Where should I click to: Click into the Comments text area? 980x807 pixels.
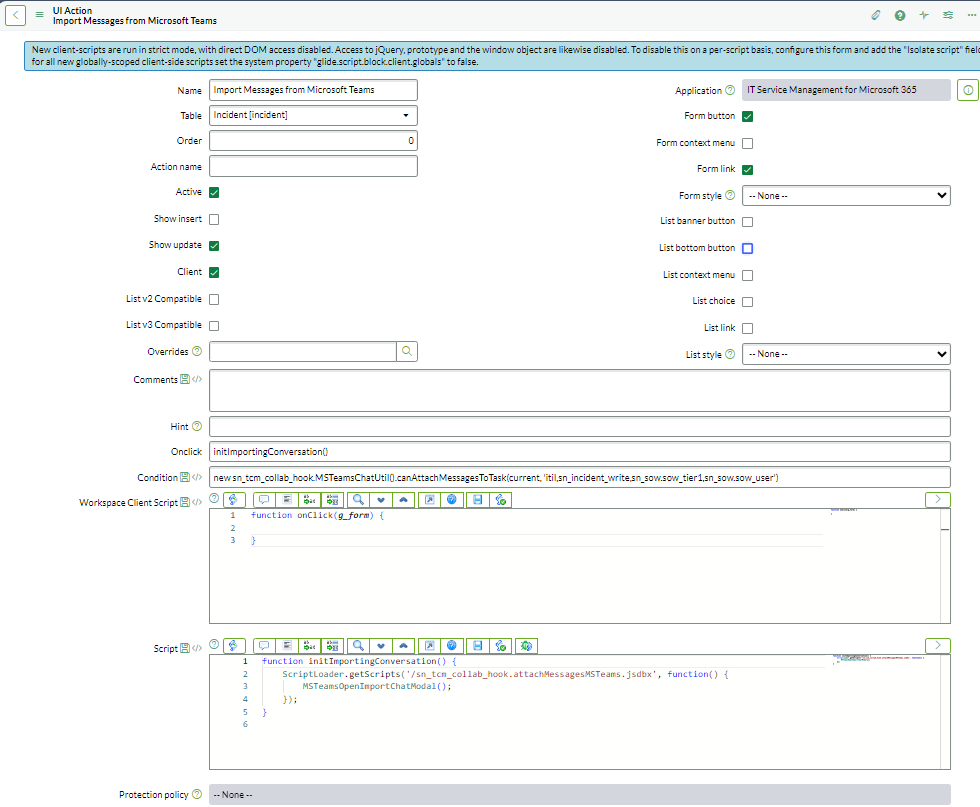point(579,391)
